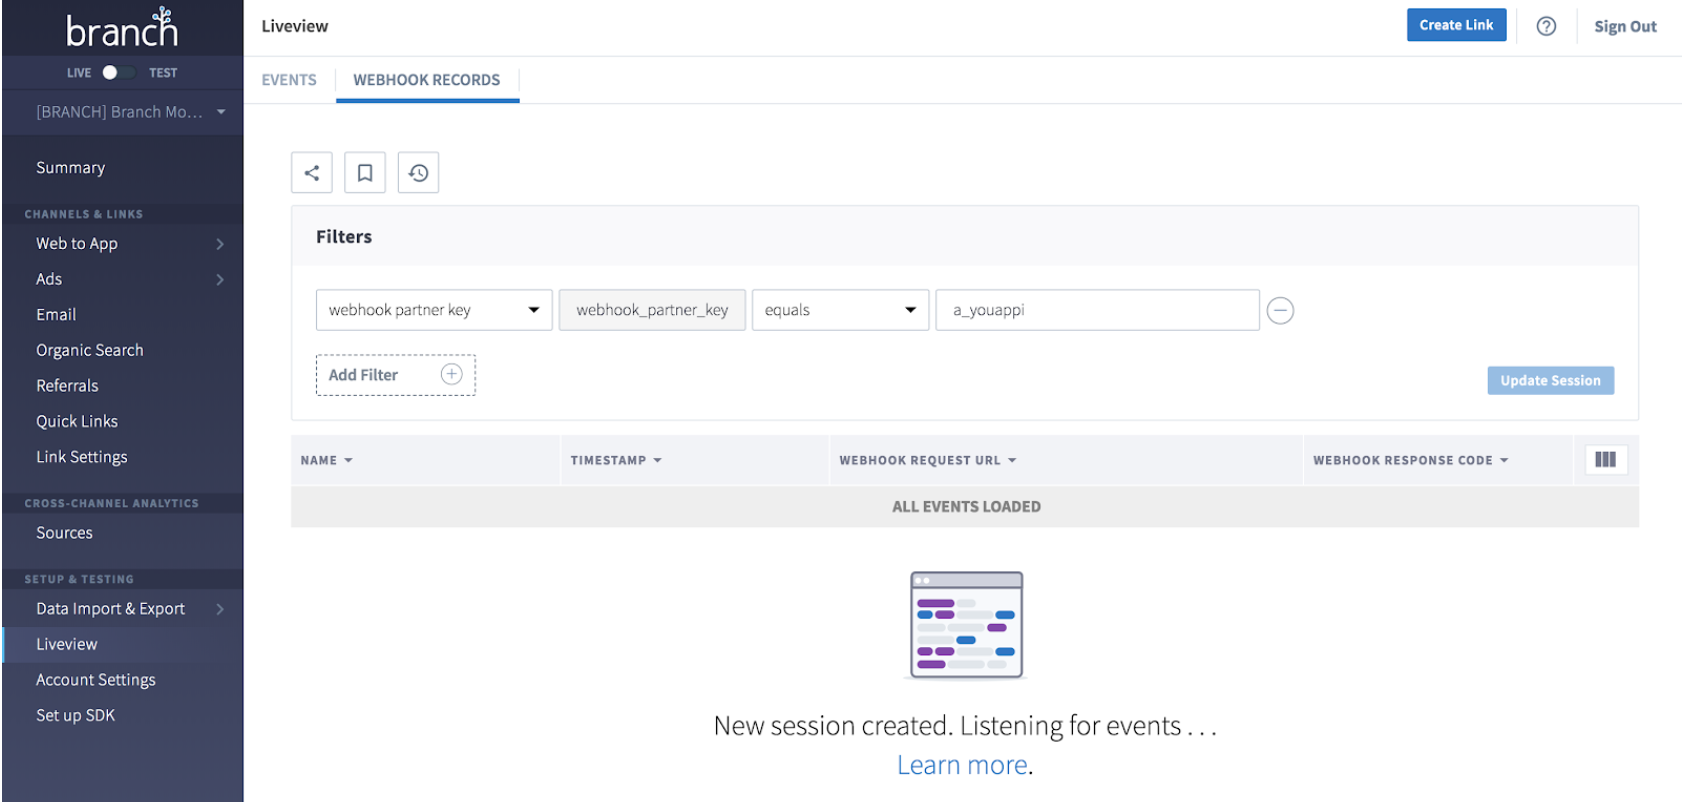Follow the Learn more link
This screenshot has width=1692, height=804.
tap(962, 766)
